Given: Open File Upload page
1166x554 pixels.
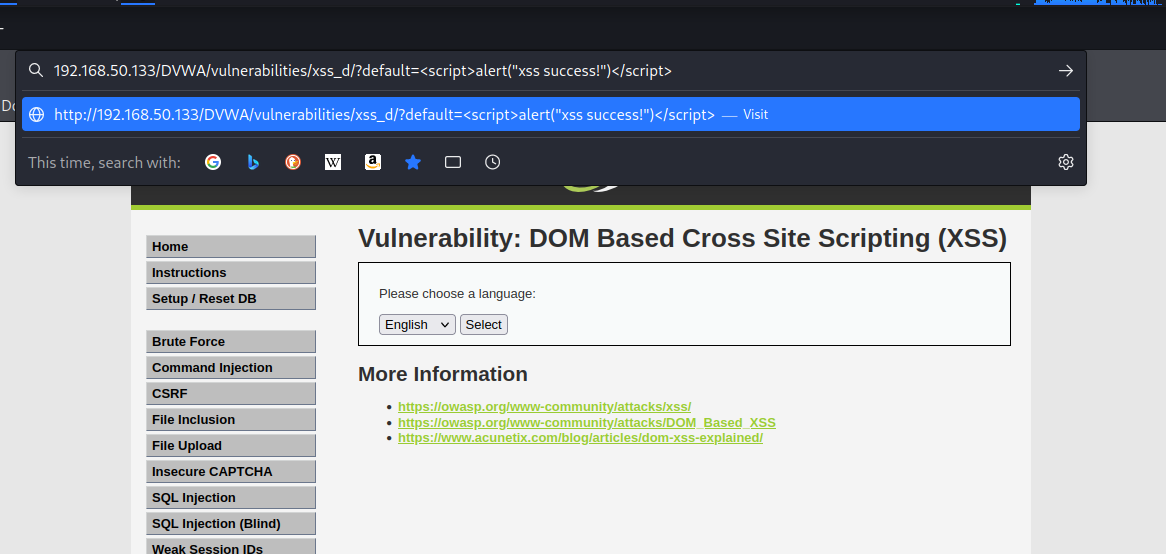Looking at the screenshot, I should click(x=231, y=445).
